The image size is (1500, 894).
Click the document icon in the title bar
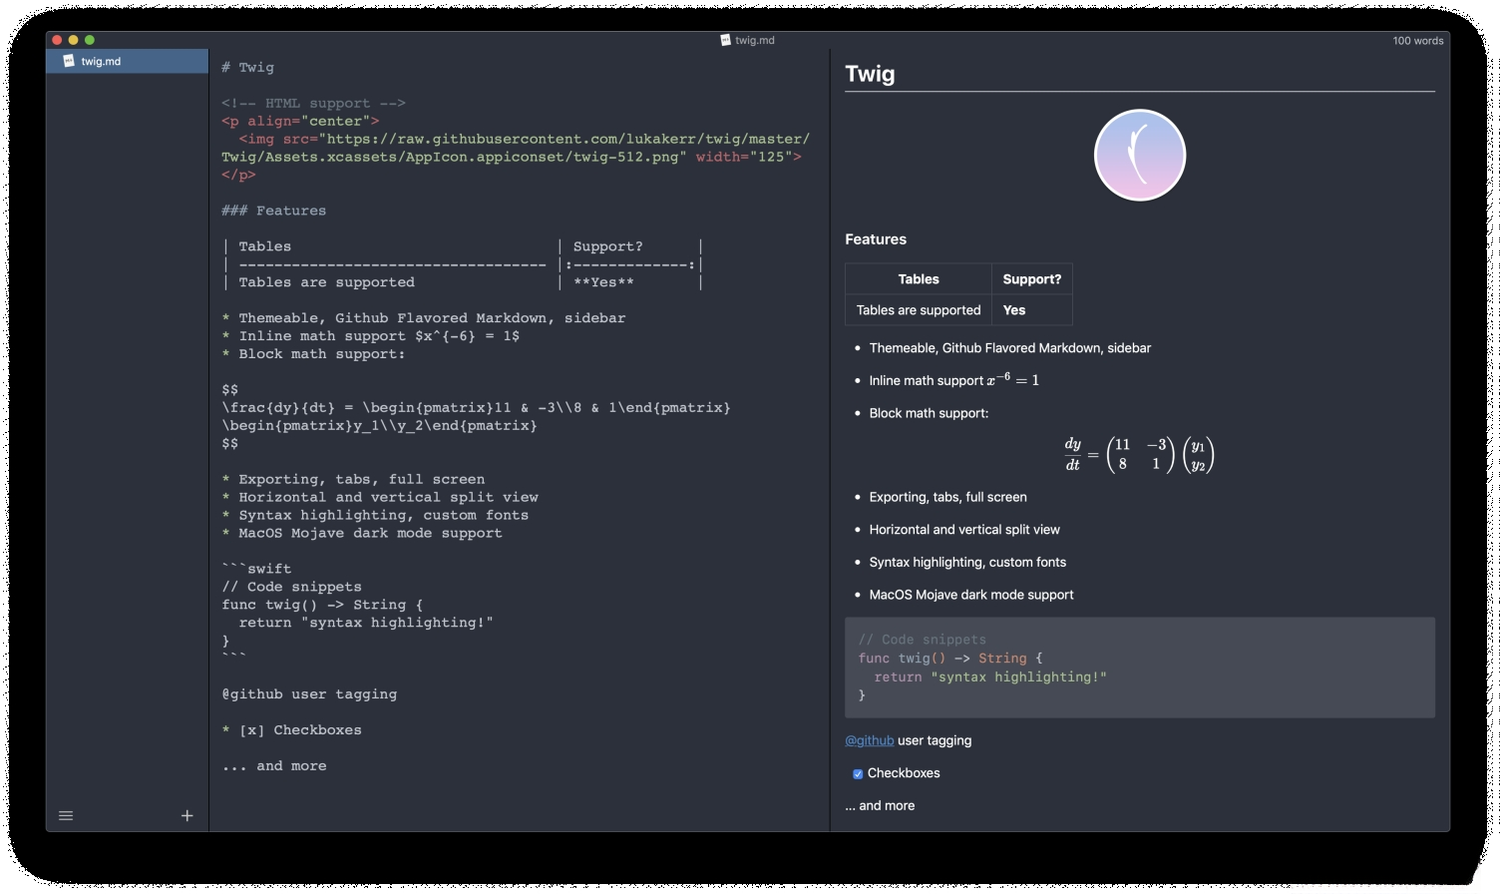(726, 40)
